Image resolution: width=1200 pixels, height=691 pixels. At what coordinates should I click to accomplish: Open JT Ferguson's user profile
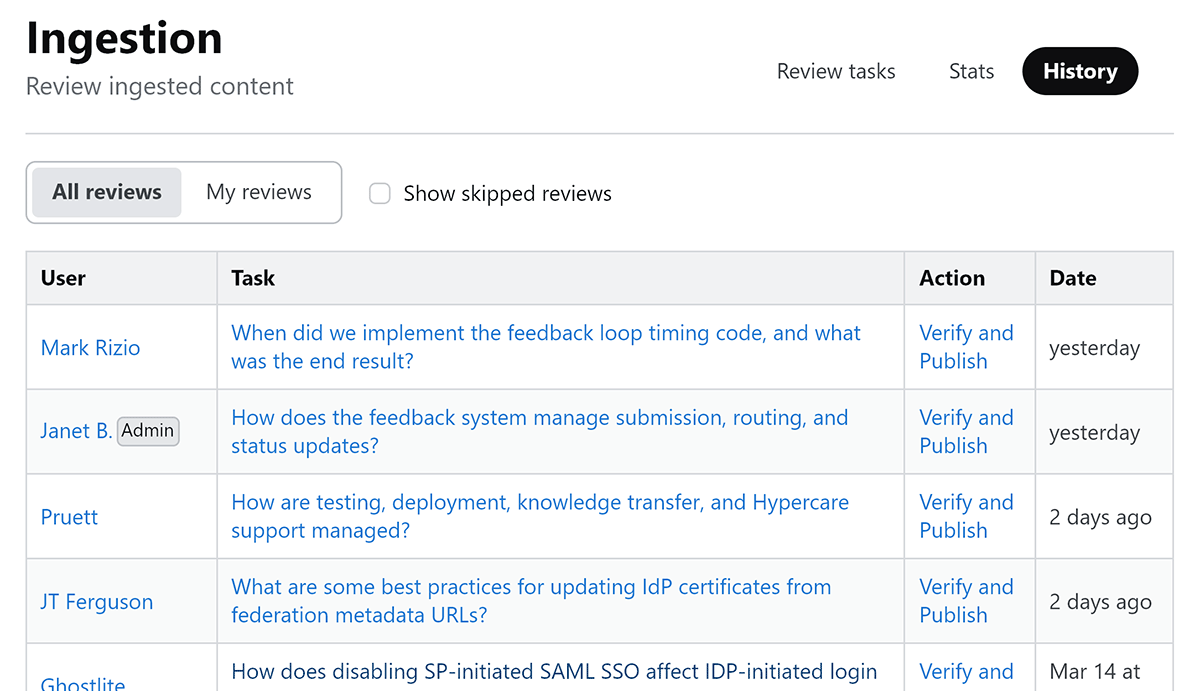coord(97,602)
